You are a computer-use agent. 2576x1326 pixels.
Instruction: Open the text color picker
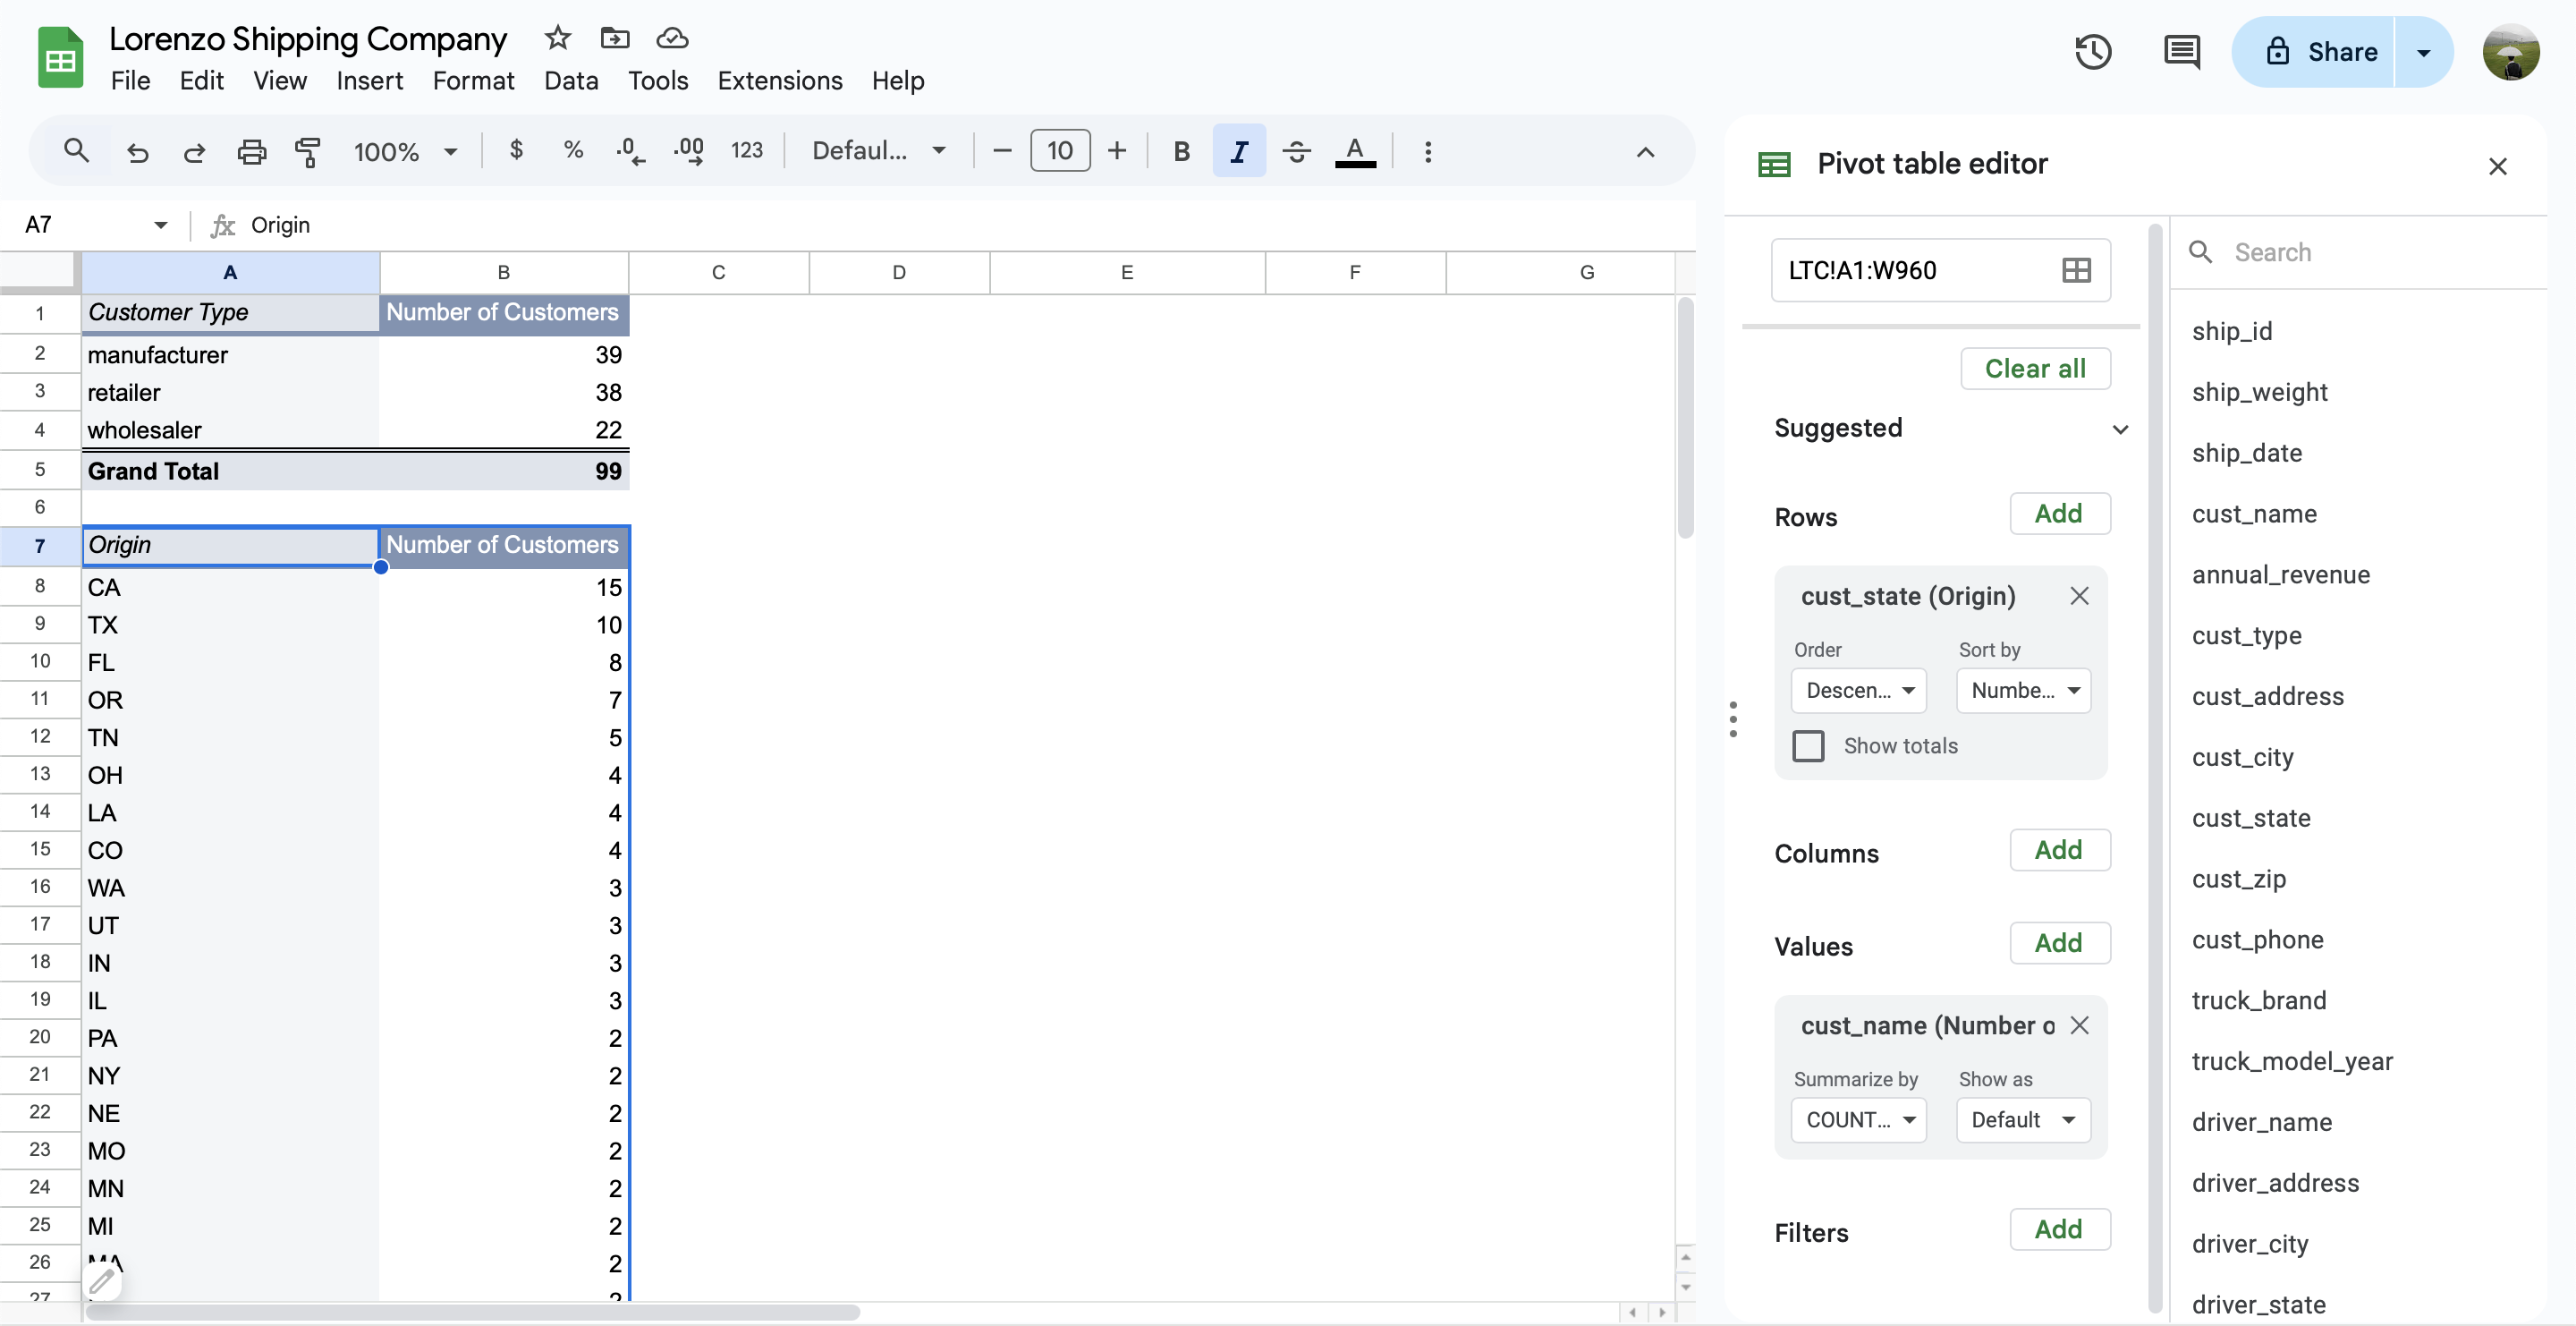pos(1354,151)
